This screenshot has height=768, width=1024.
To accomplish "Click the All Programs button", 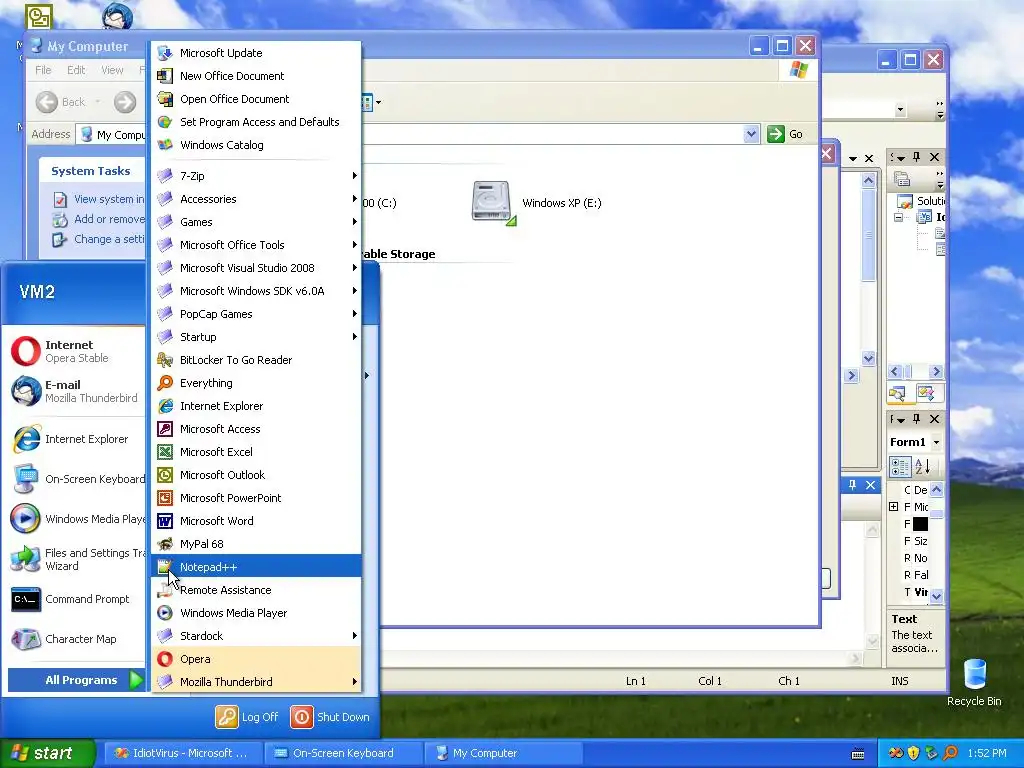I will click(x=76, y=680).
